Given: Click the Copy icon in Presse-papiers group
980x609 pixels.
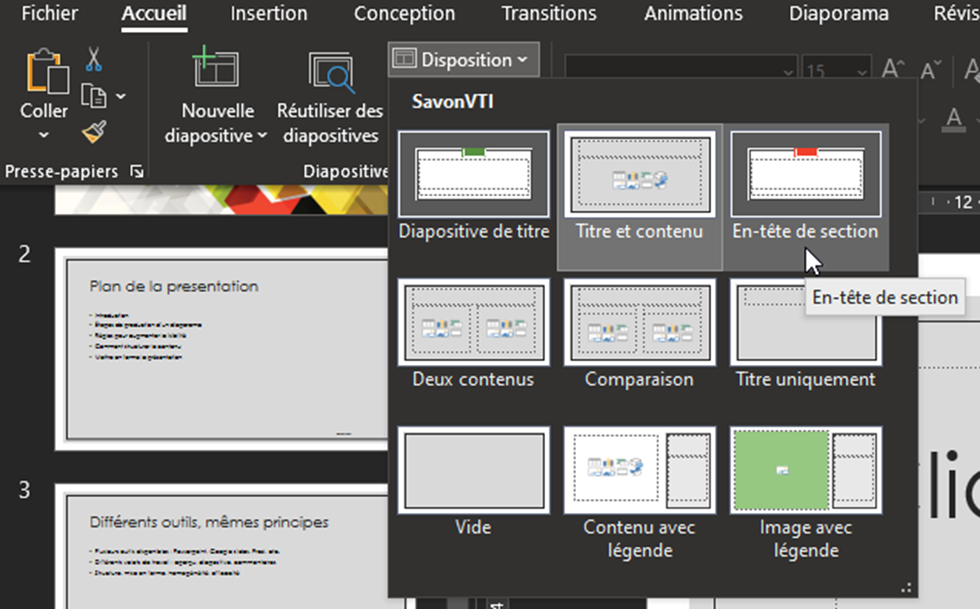Looking at the screenshot, I should (94, 96).
